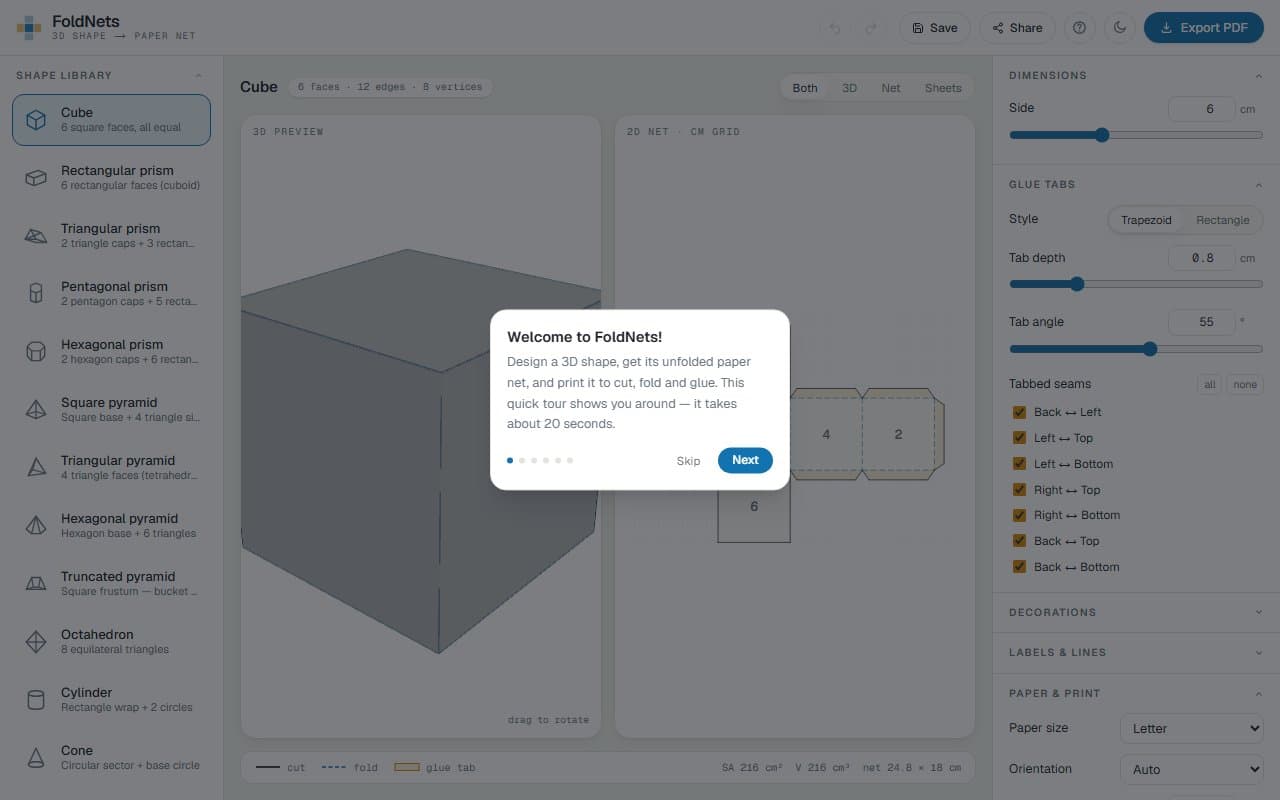Click the Tab angle input field

tap(1202, 322)
